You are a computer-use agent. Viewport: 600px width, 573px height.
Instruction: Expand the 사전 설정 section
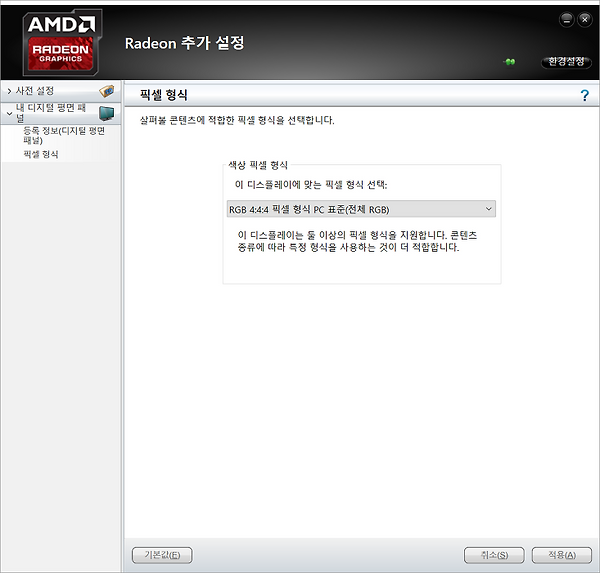pyautogui.click(x=9, y=91)
